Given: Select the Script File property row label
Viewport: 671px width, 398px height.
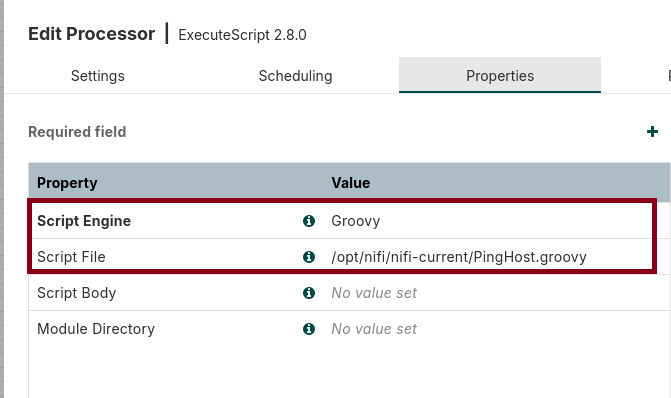Looking at the screenshot, I should 71,257.
